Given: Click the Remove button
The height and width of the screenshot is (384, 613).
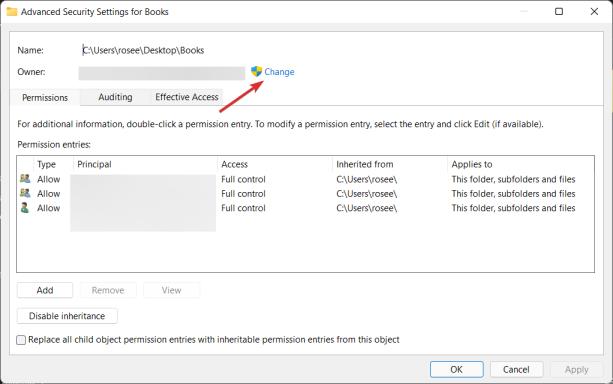Looking at the screenshot, I should coord(108,290).
